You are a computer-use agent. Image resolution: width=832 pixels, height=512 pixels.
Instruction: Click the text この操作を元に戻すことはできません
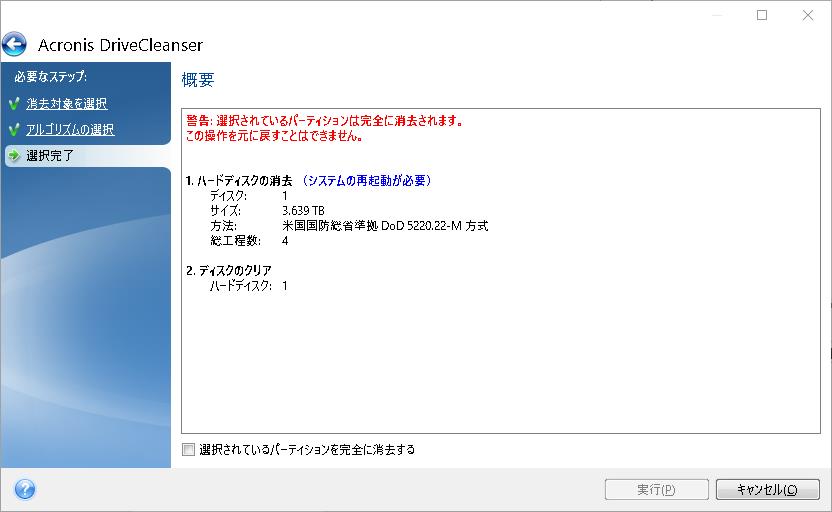point(274,136)
